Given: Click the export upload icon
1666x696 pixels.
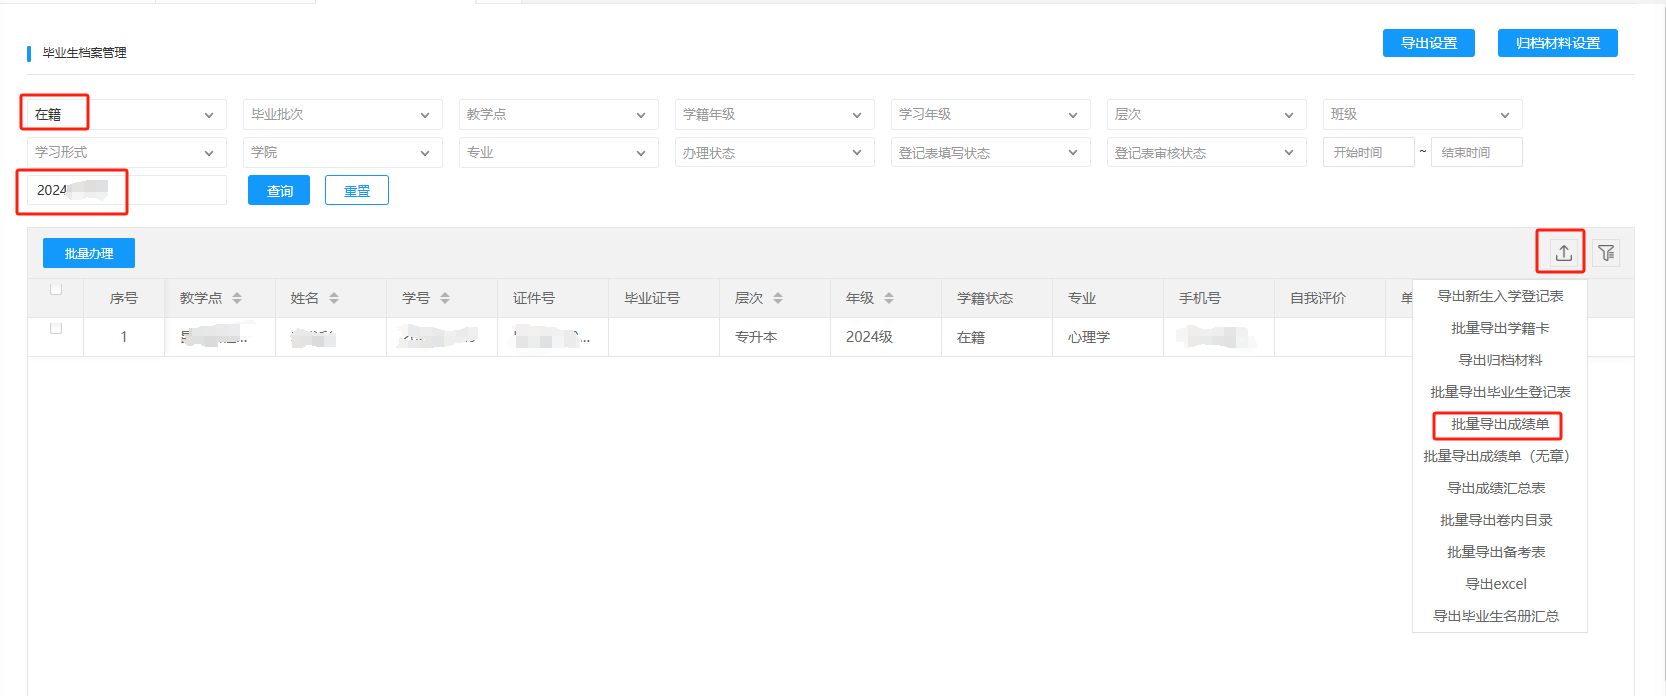Looking at the screenshot, I should pos(1563,253).
